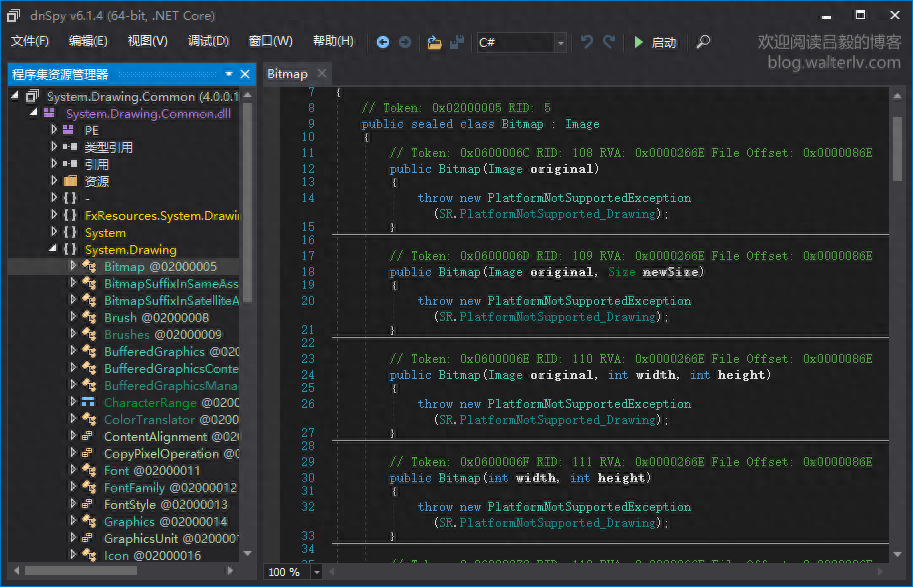Collapse the System.Drawing namespace

tap(53, 249)
